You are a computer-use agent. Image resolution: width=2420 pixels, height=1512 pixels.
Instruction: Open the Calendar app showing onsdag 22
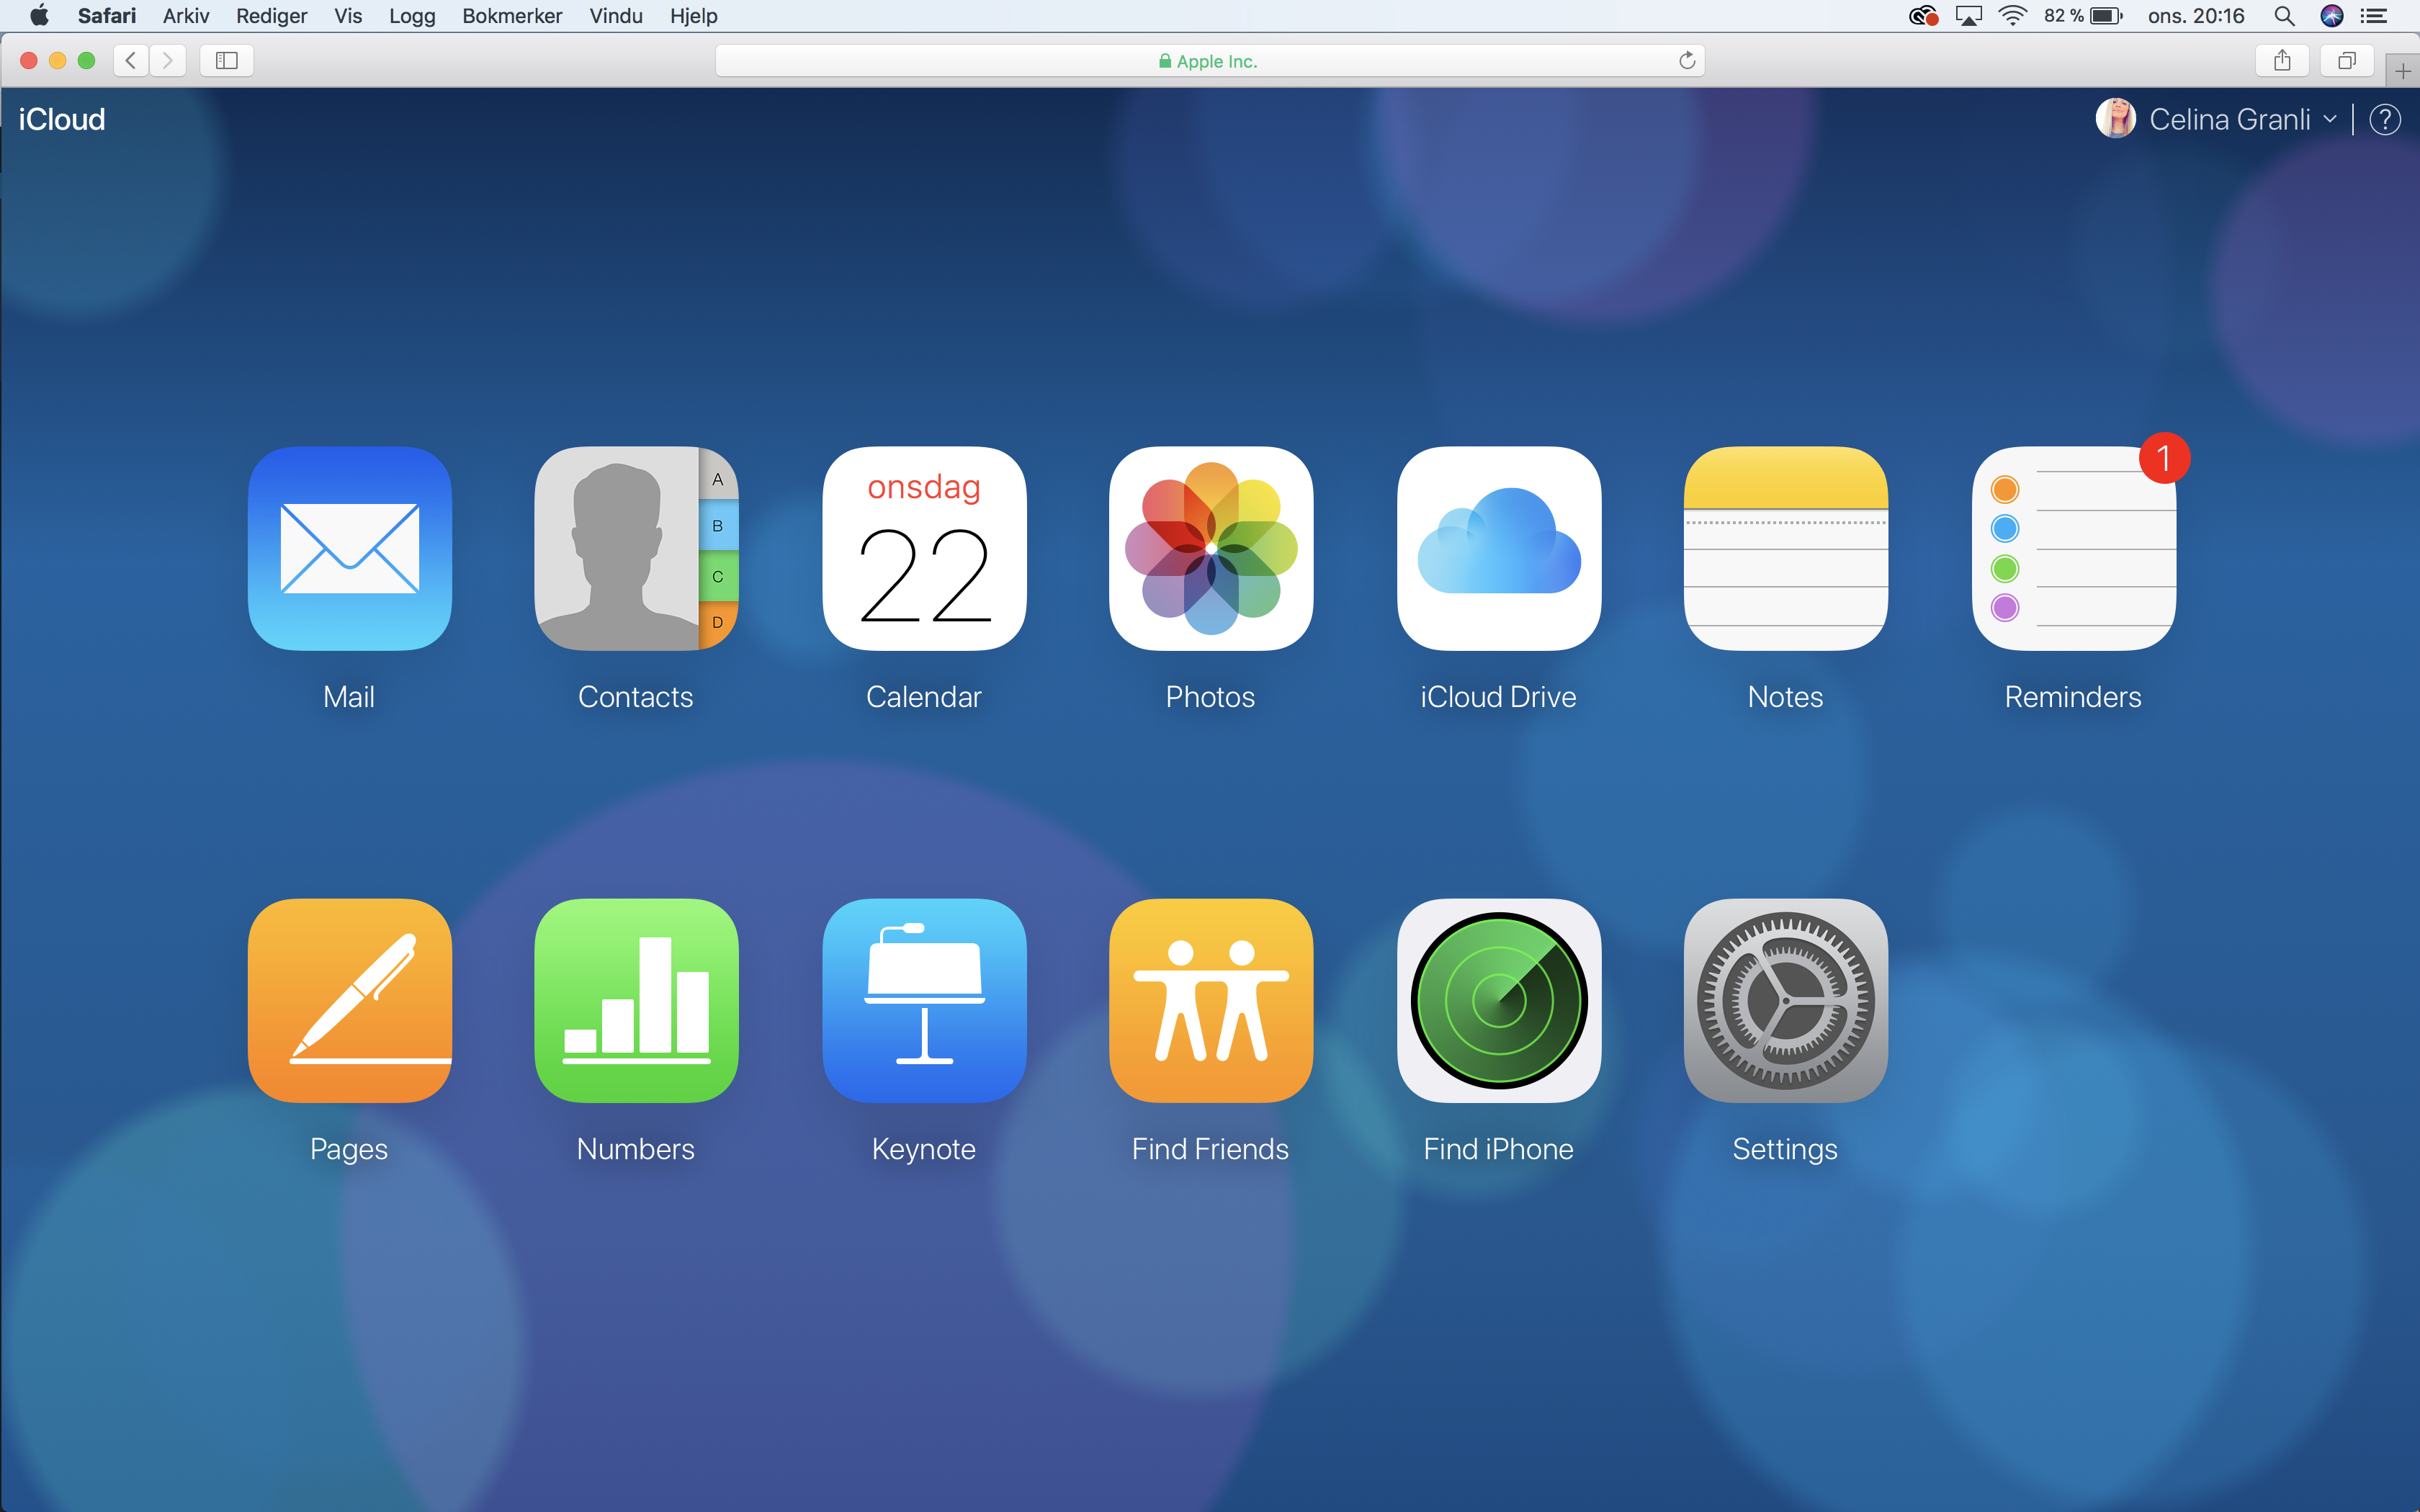(x=924, y=548)
